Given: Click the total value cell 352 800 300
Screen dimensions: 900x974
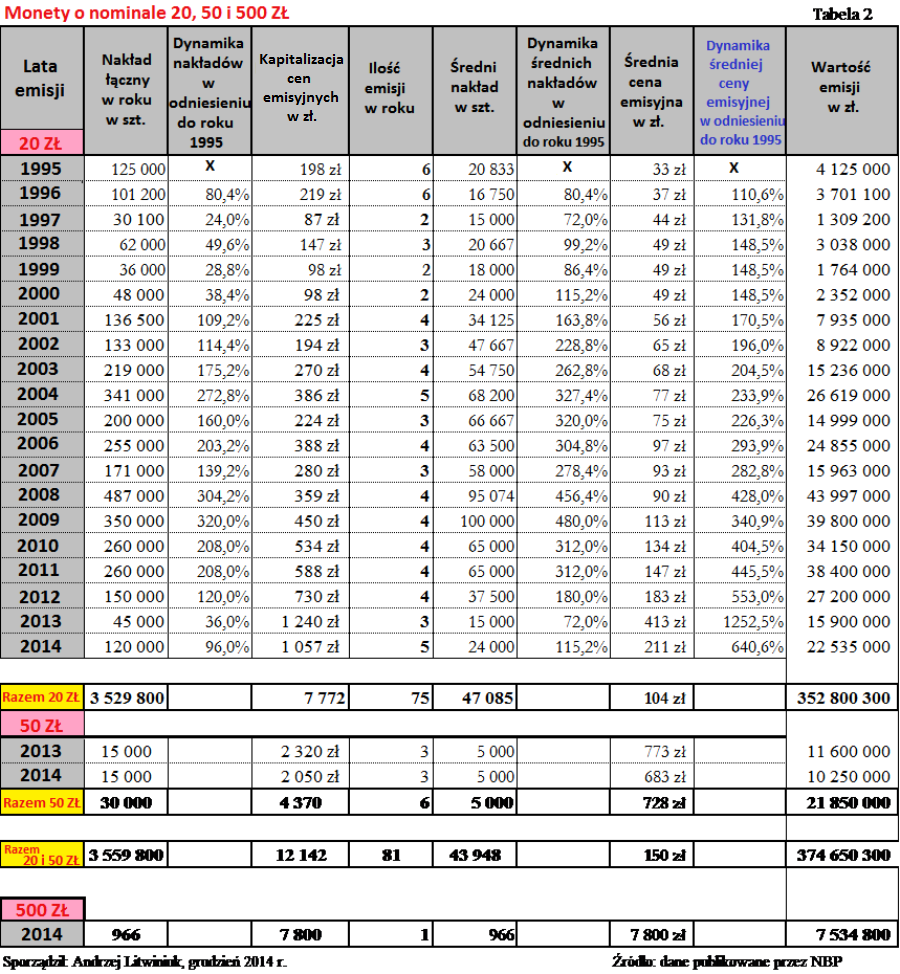Looking at the screenshot, I should point(841,697).
